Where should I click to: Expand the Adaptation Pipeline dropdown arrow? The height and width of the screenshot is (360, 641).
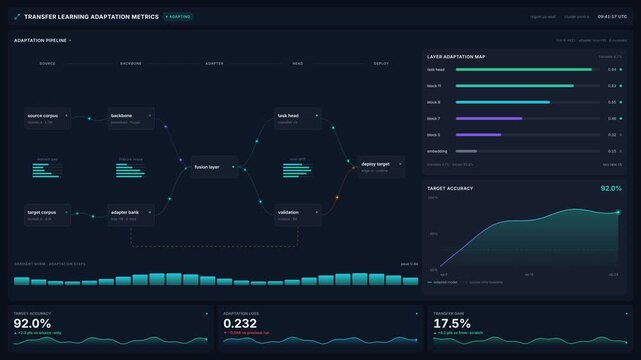pos(70,40)
